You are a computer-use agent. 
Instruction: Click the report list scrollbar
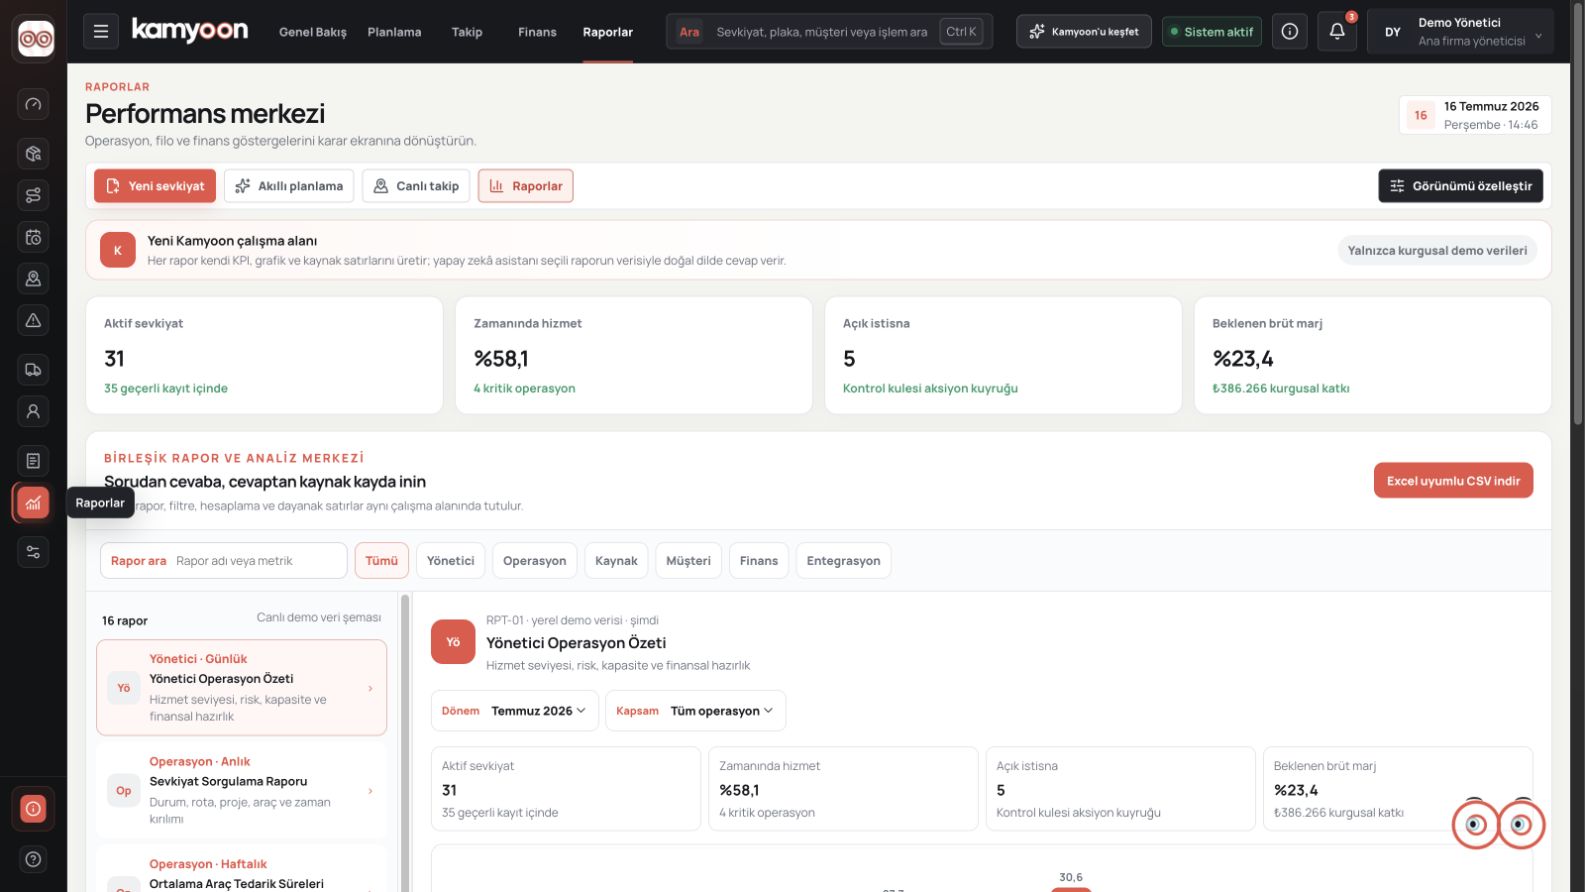405,742
